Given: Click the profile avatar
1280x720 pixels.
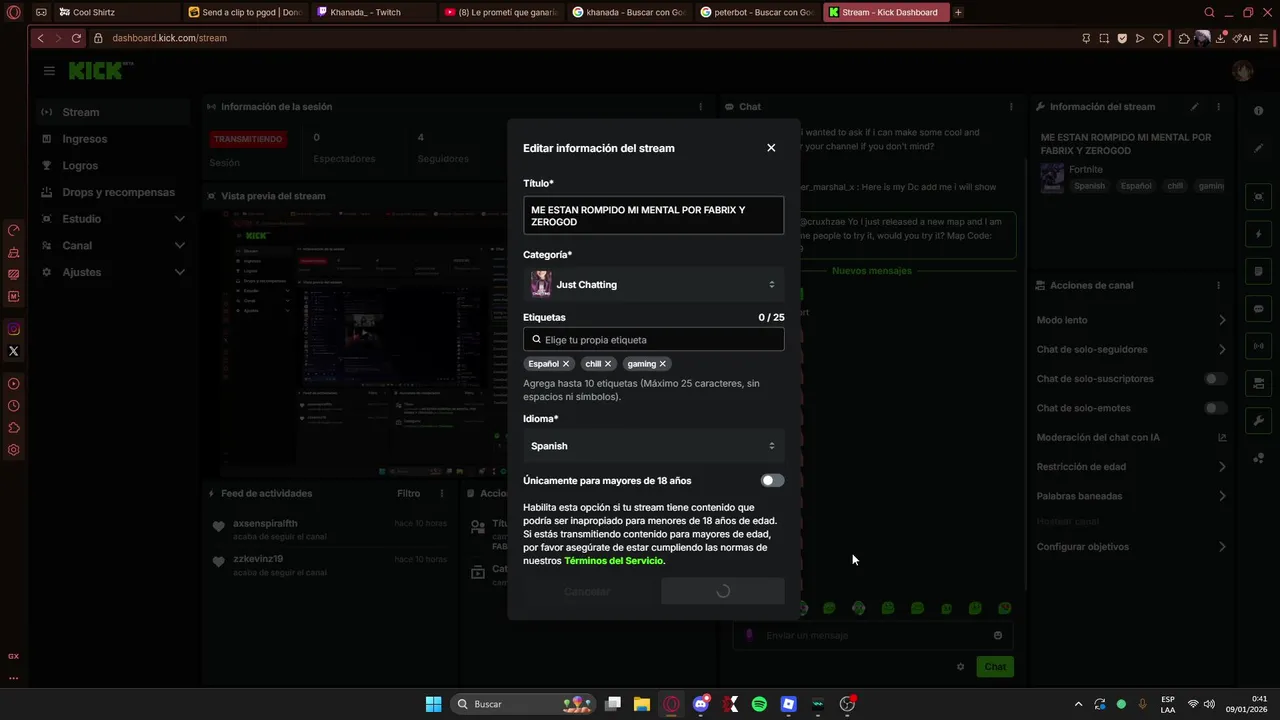Looking at the screenshot, I should pos(1243,71).
